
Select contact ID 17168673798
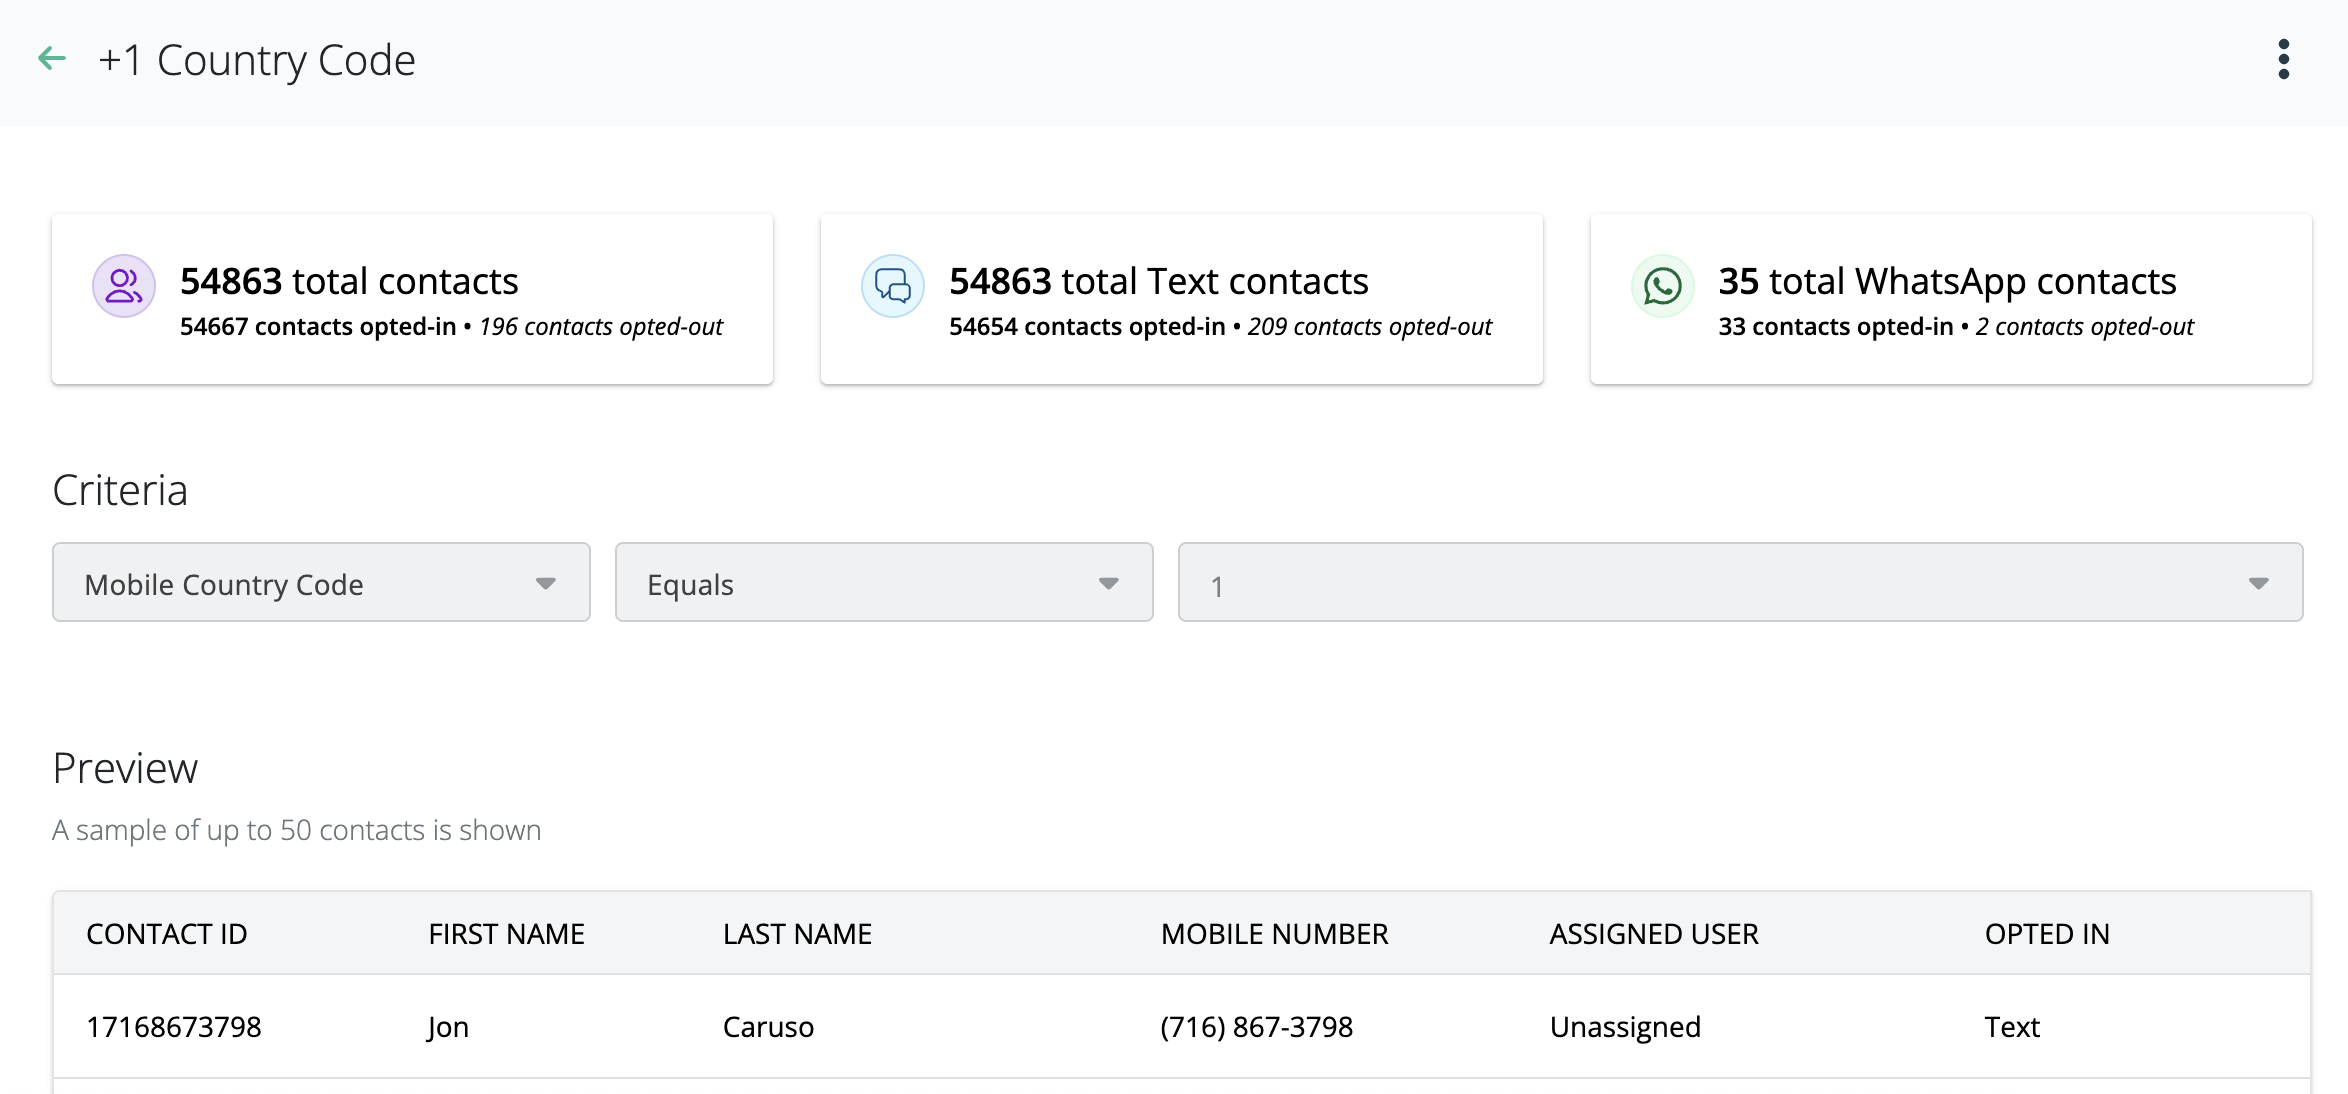174,1027
